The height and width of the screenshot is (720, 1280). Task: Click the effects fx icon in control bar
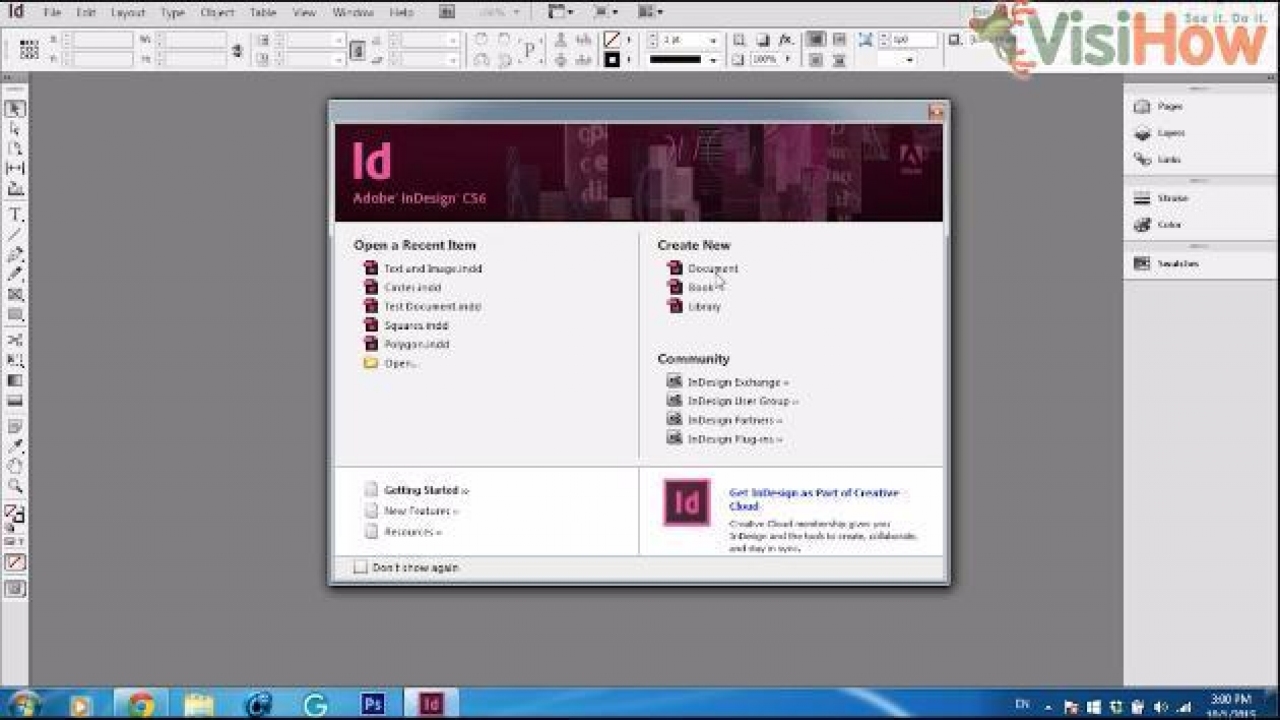coord(786,40)
